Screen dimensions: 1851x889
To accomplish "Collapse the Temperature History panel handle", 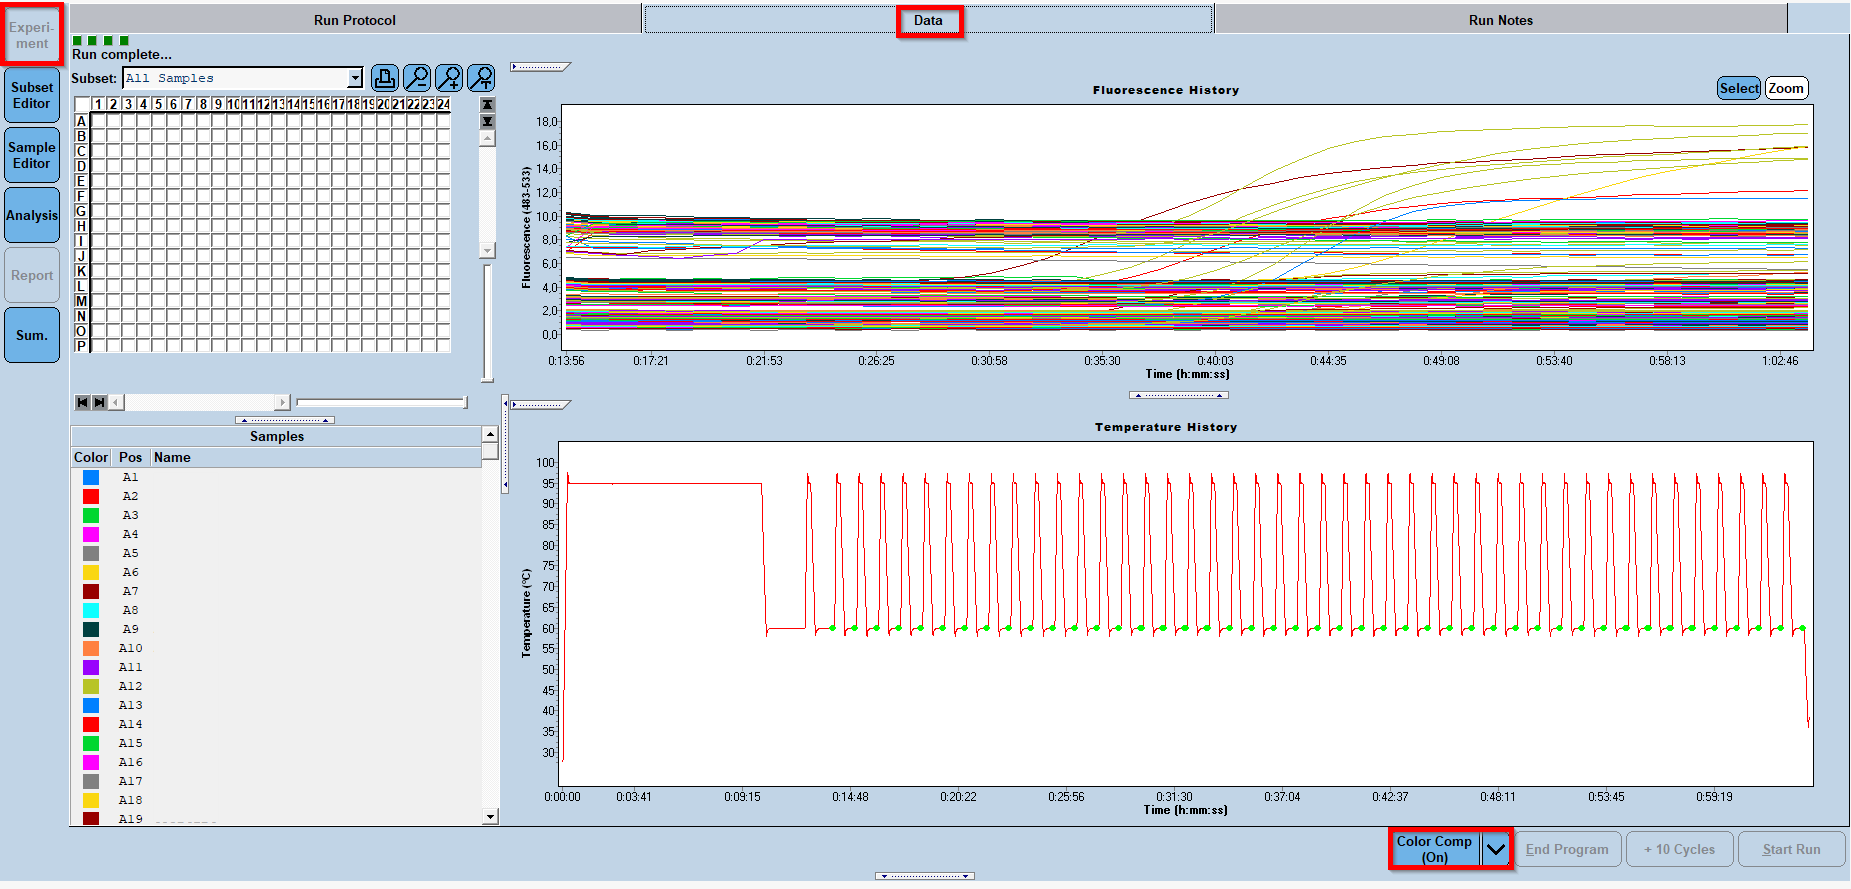I will (540, 405).
